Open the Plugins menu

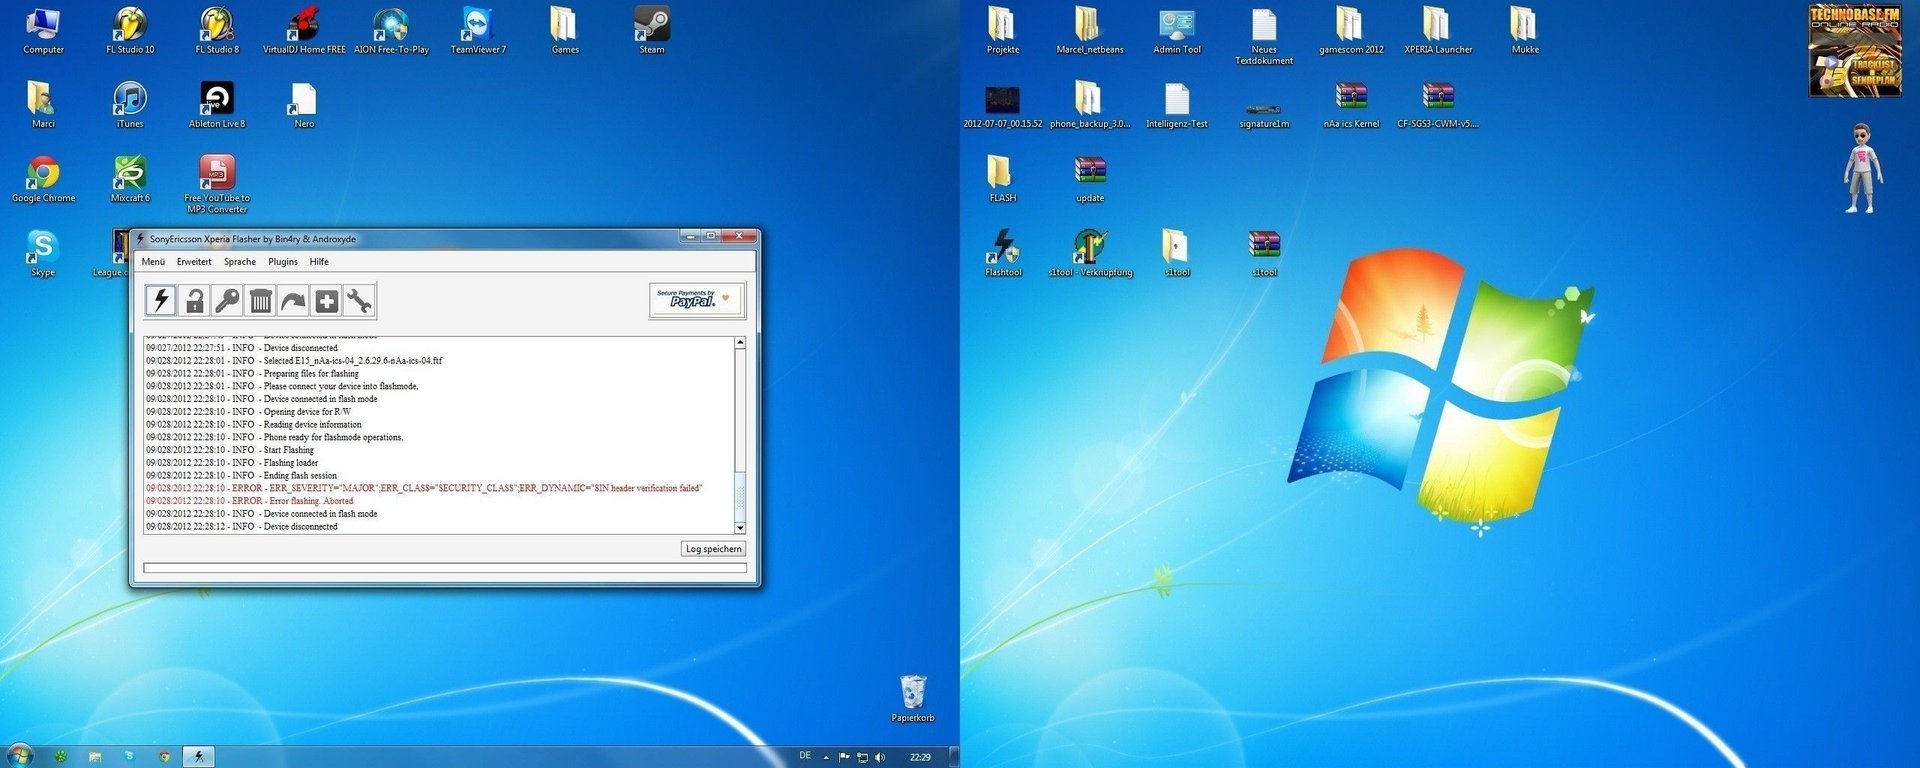pos(283,262)
